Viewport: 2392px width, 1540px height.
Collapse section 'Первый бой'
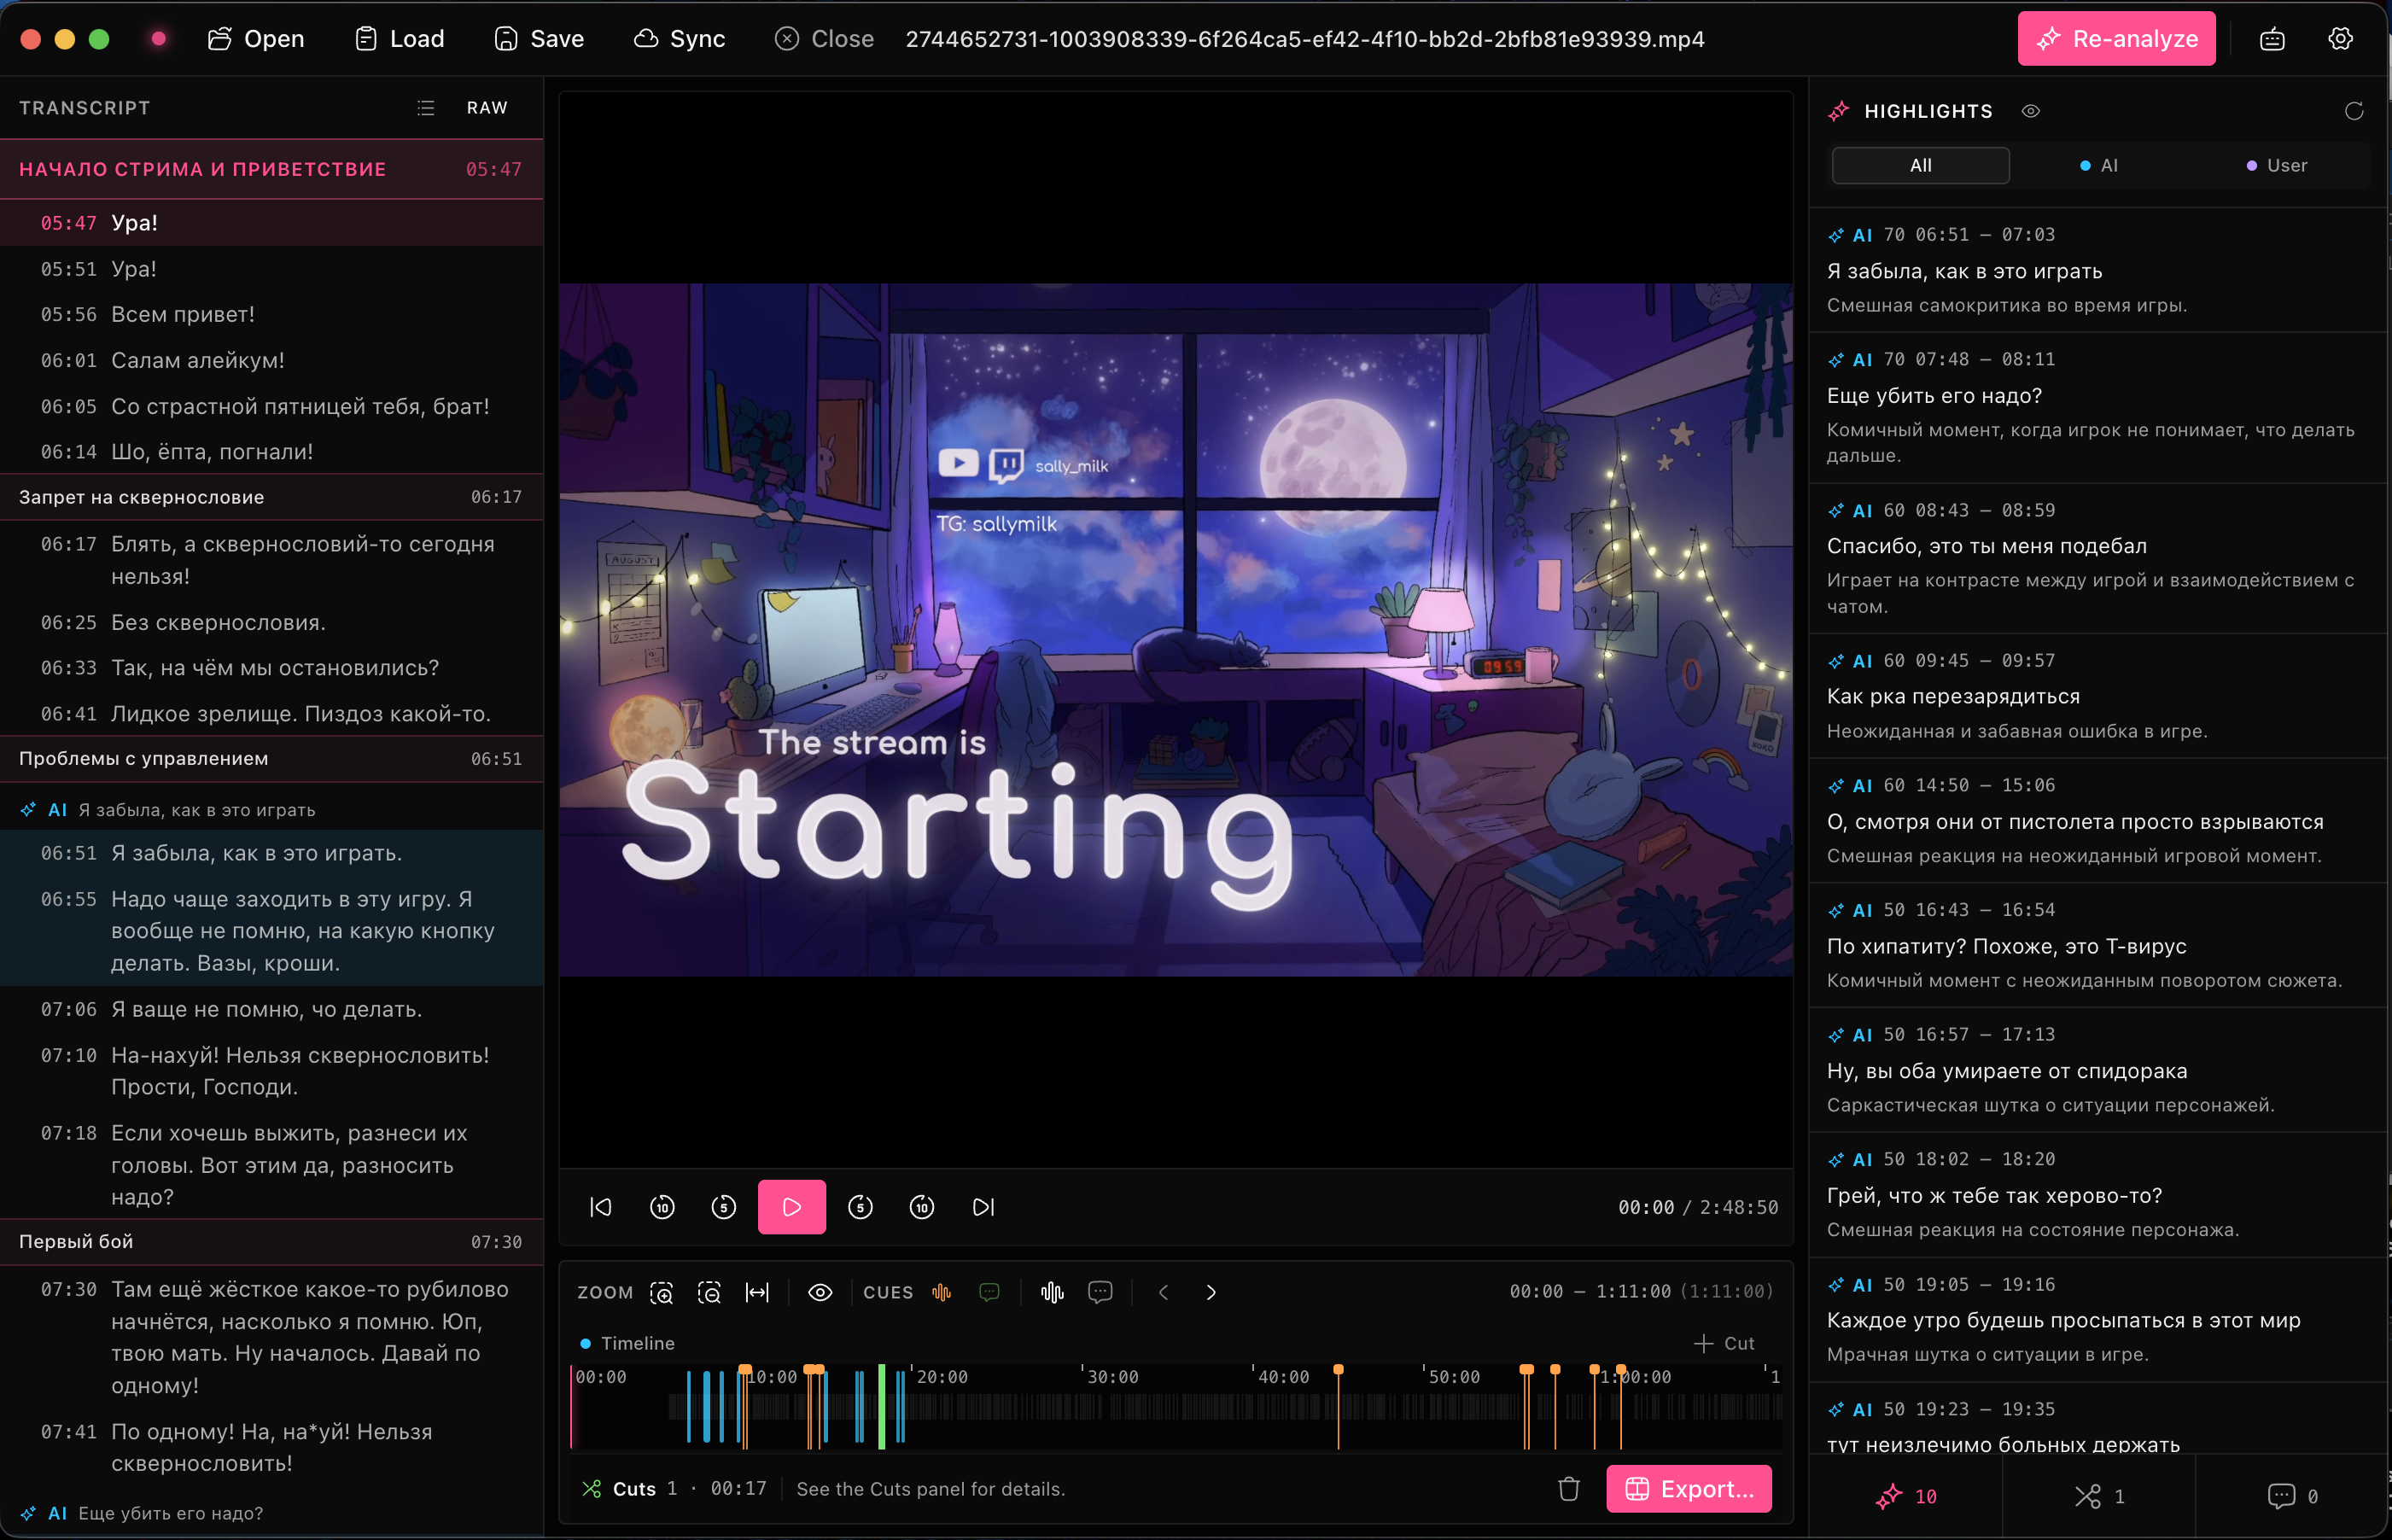(x=271, y=1242)
